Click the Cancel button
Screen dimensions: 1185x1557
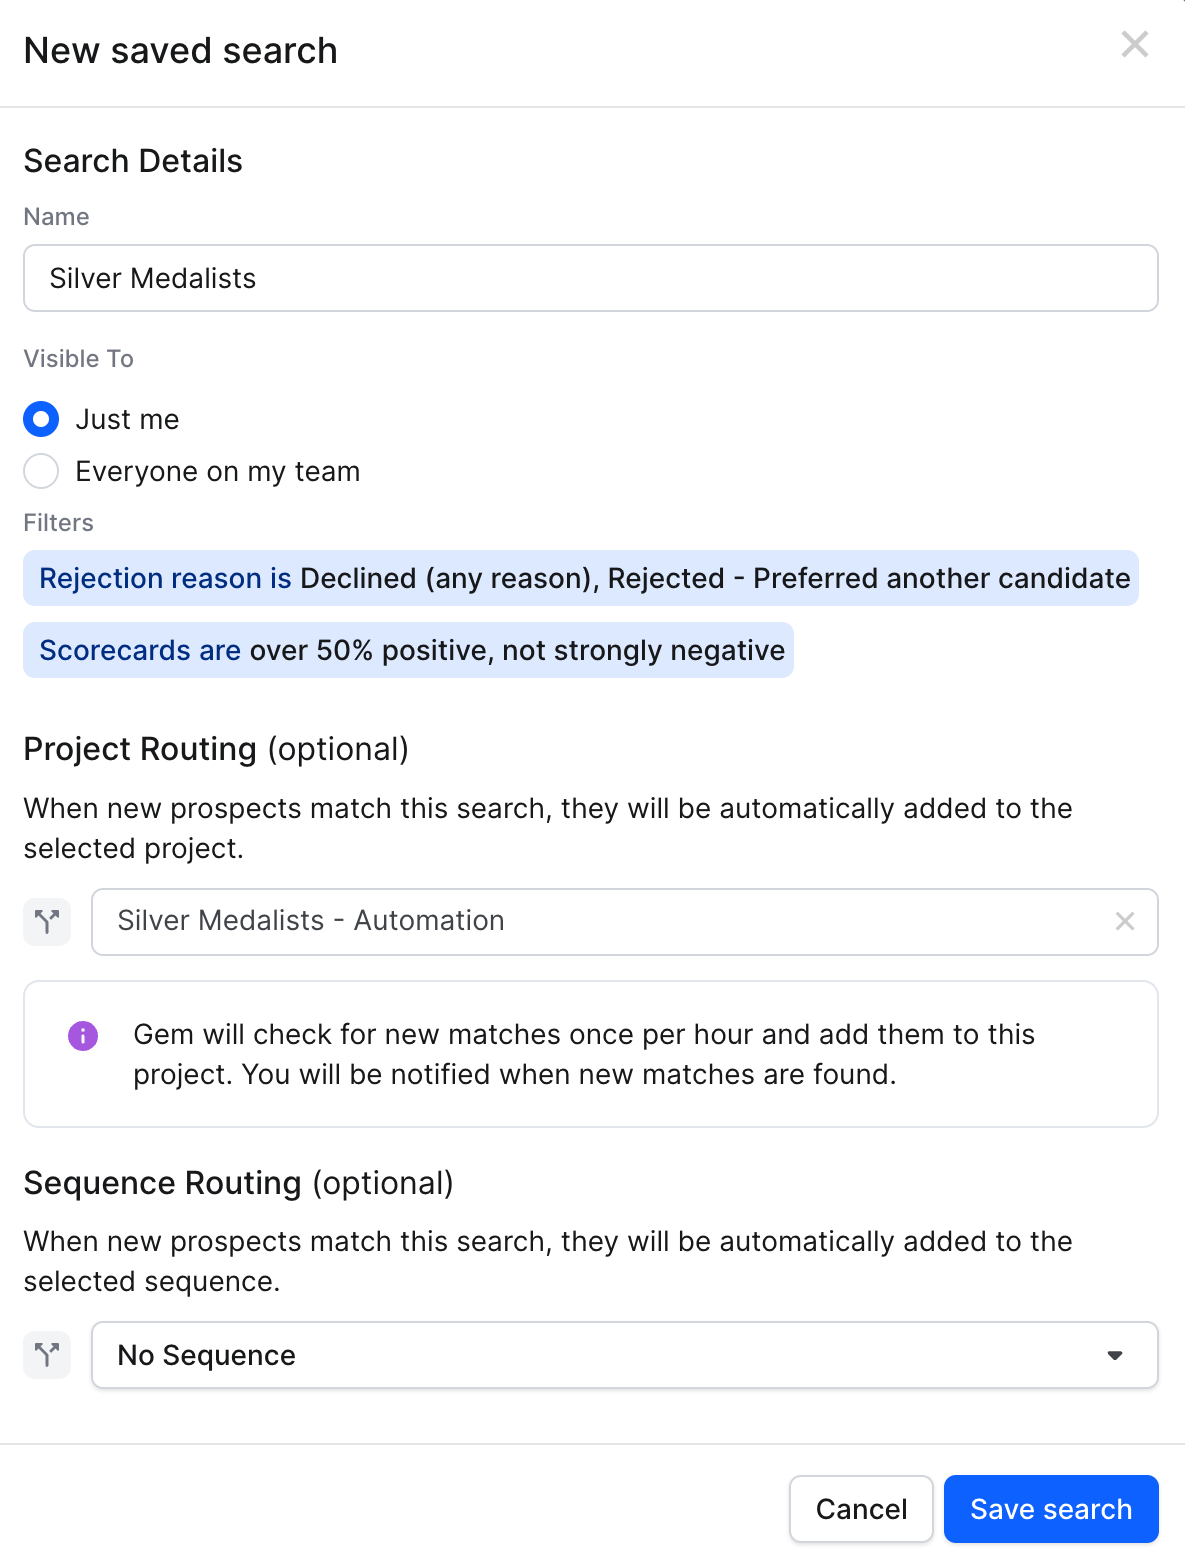(x=861, y=1509)
